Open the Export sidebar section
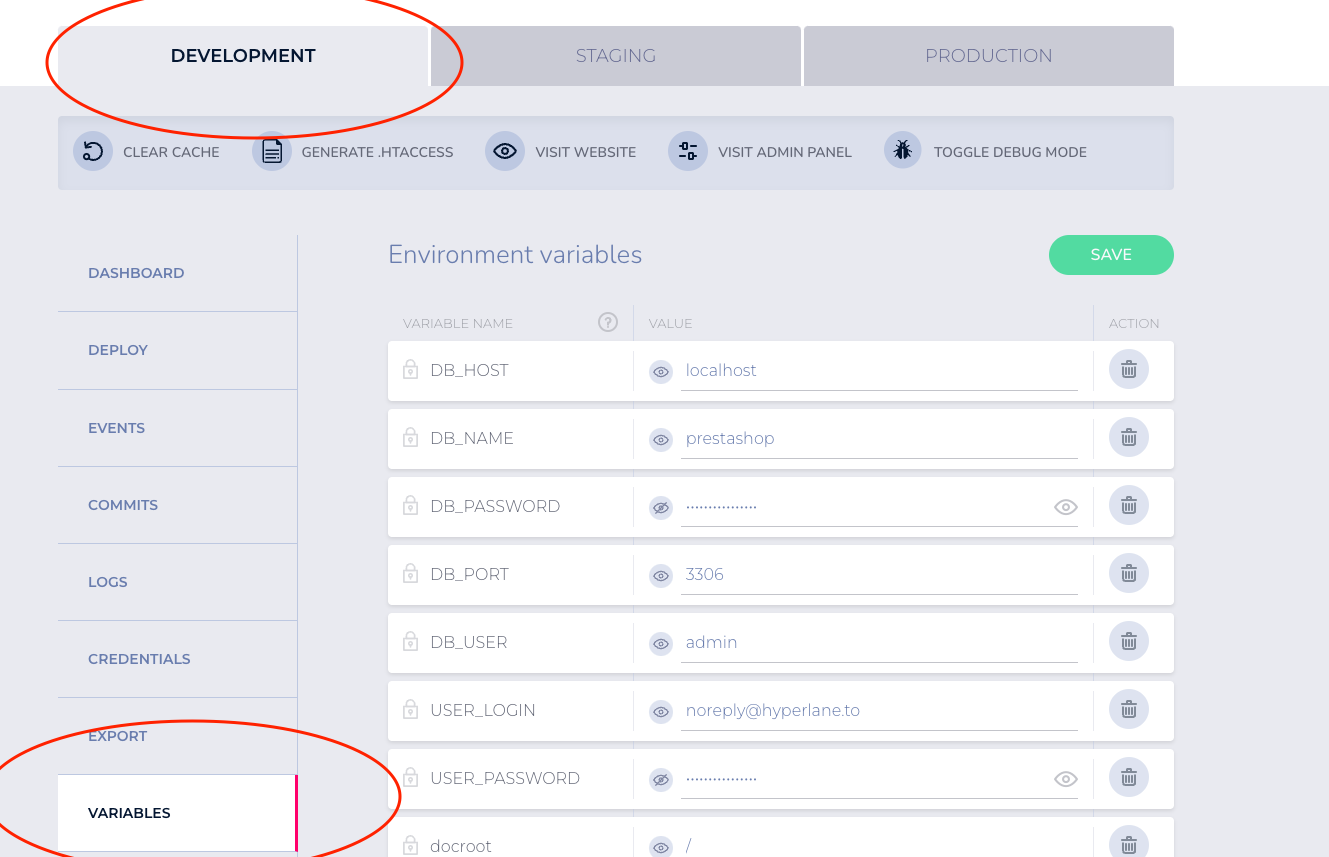 (x=177, y=736)
